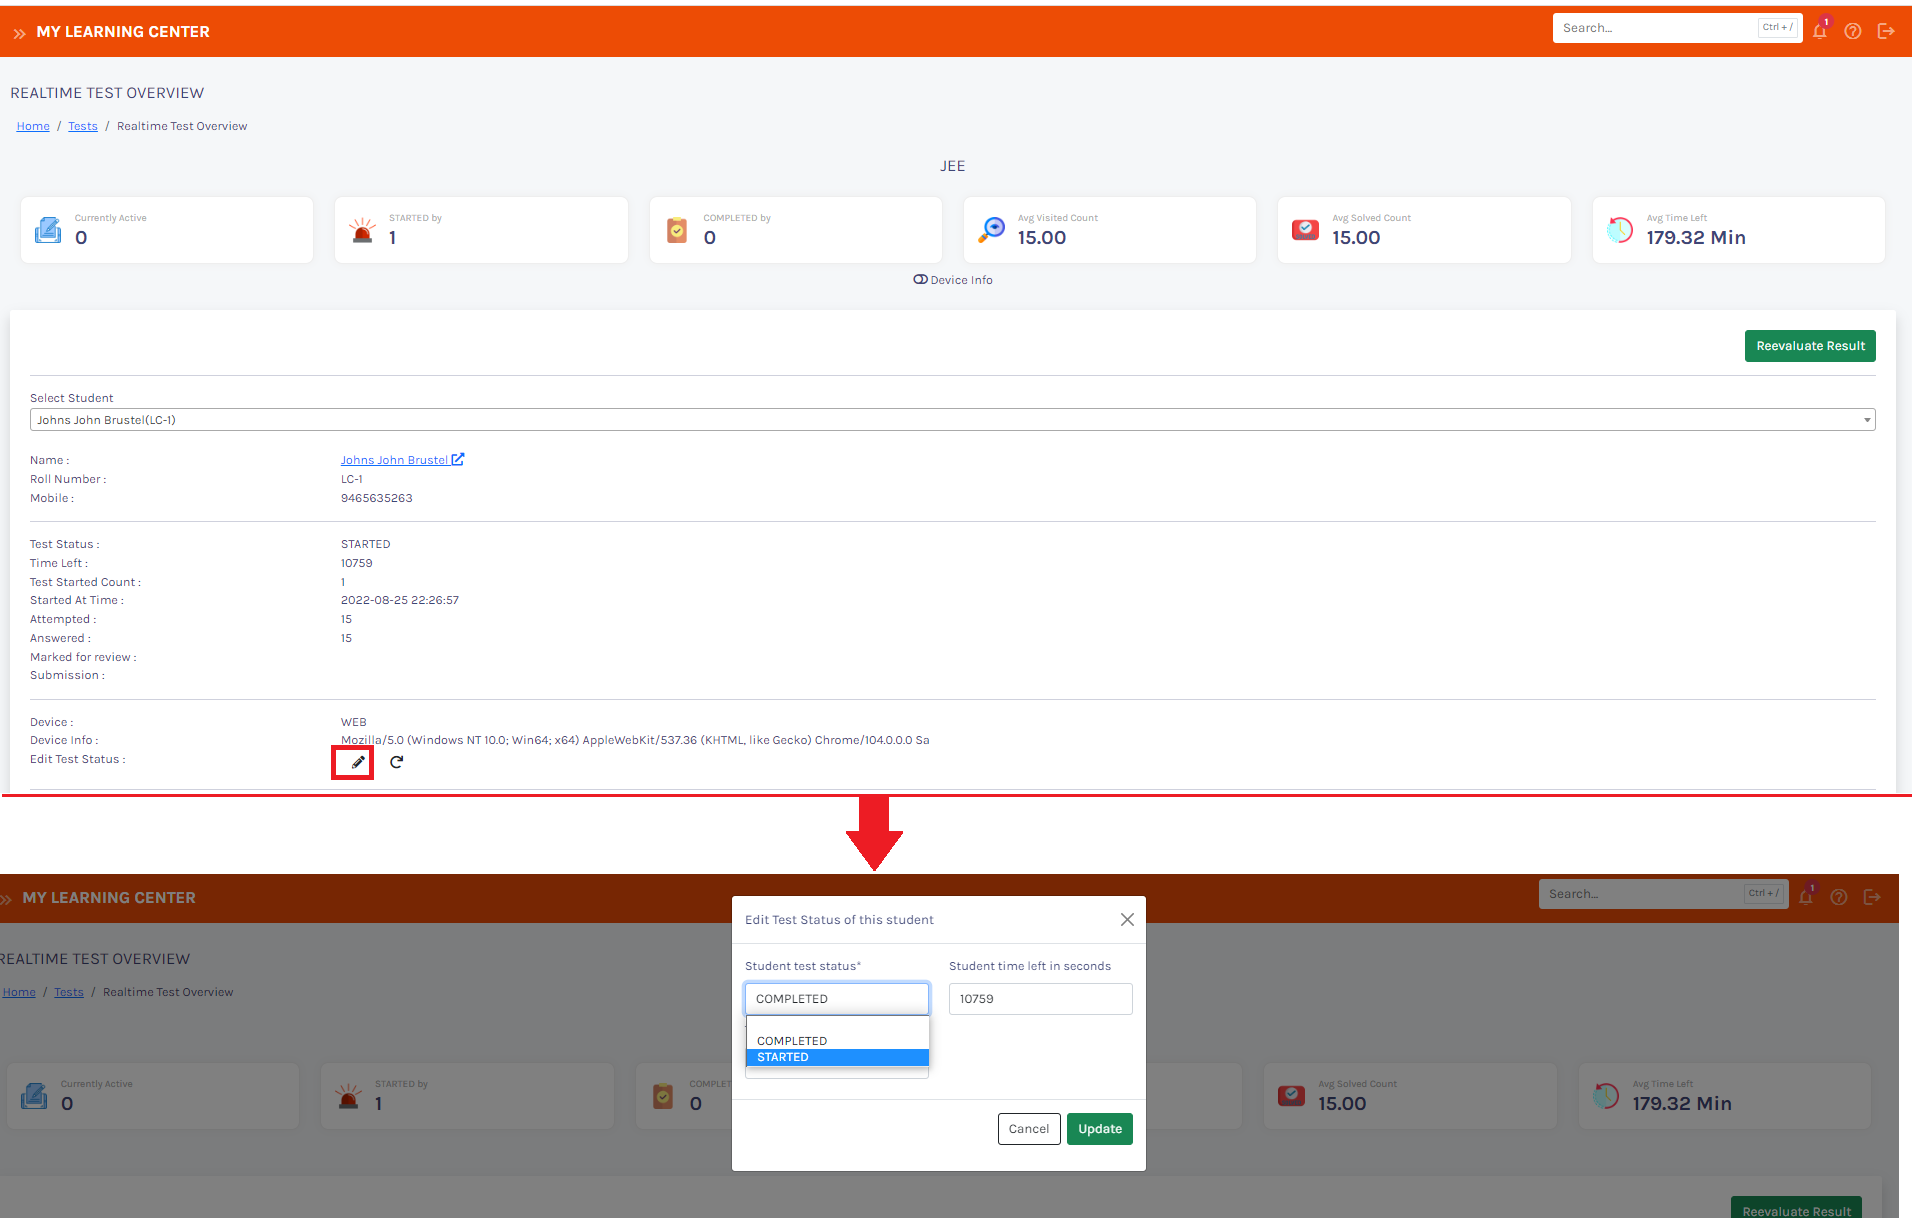Image resolution: width=1912 pixels, height=1218 pixels.
Task: Click the Search input field at top
Action: (1655, 28)
